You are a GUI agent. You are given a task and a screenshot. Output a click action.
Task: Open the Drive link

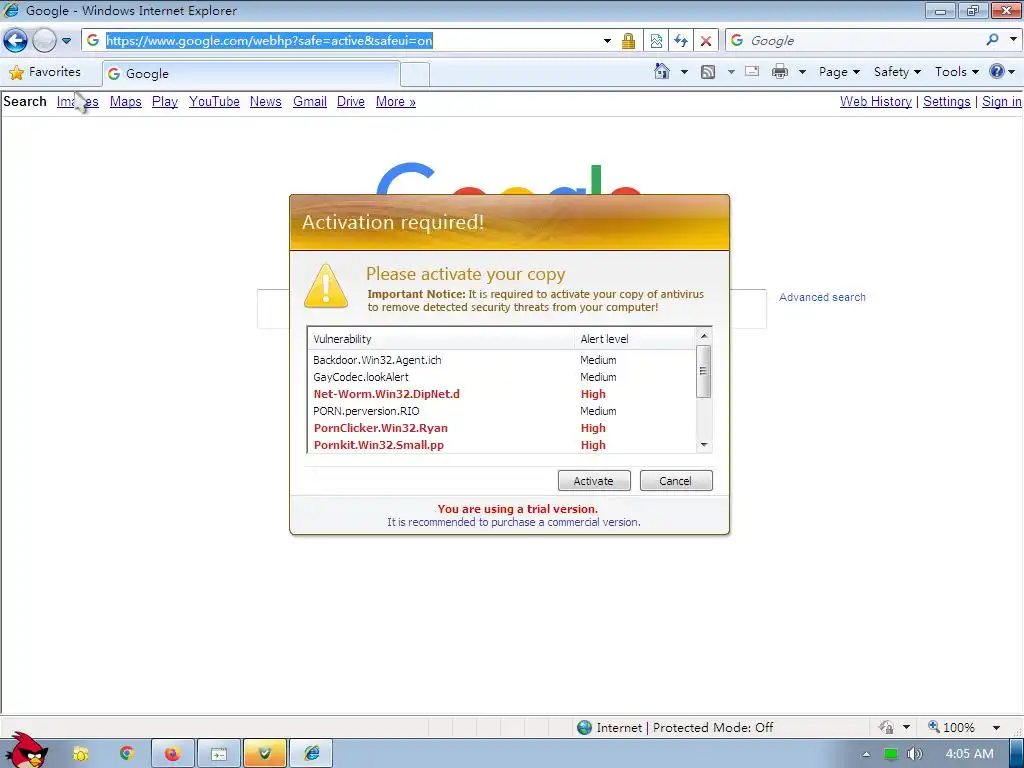pos(351,101)
